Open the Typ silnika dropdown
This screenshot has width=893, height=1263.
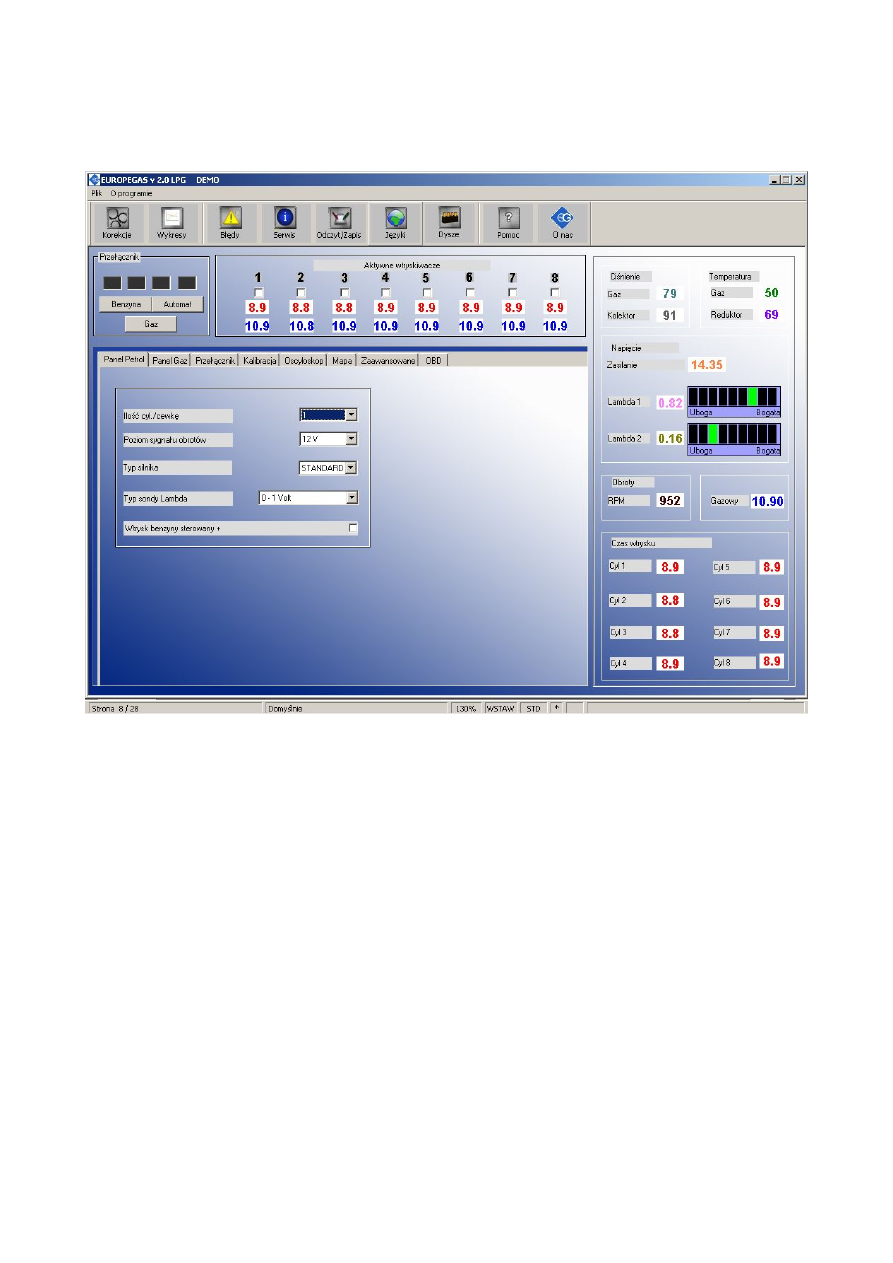[x=350, y=468]
